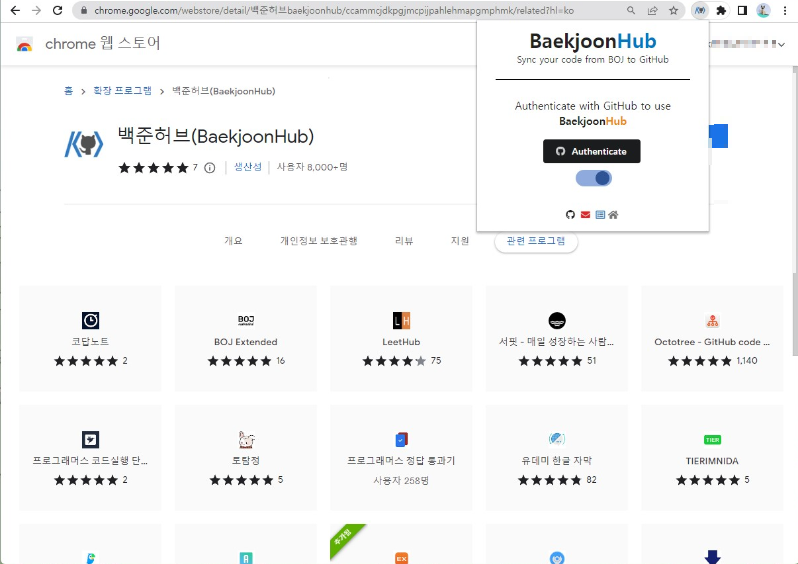Click the page vertical scrollbar
The width and height of the screenshot is (798, 564).
[794, 211]
